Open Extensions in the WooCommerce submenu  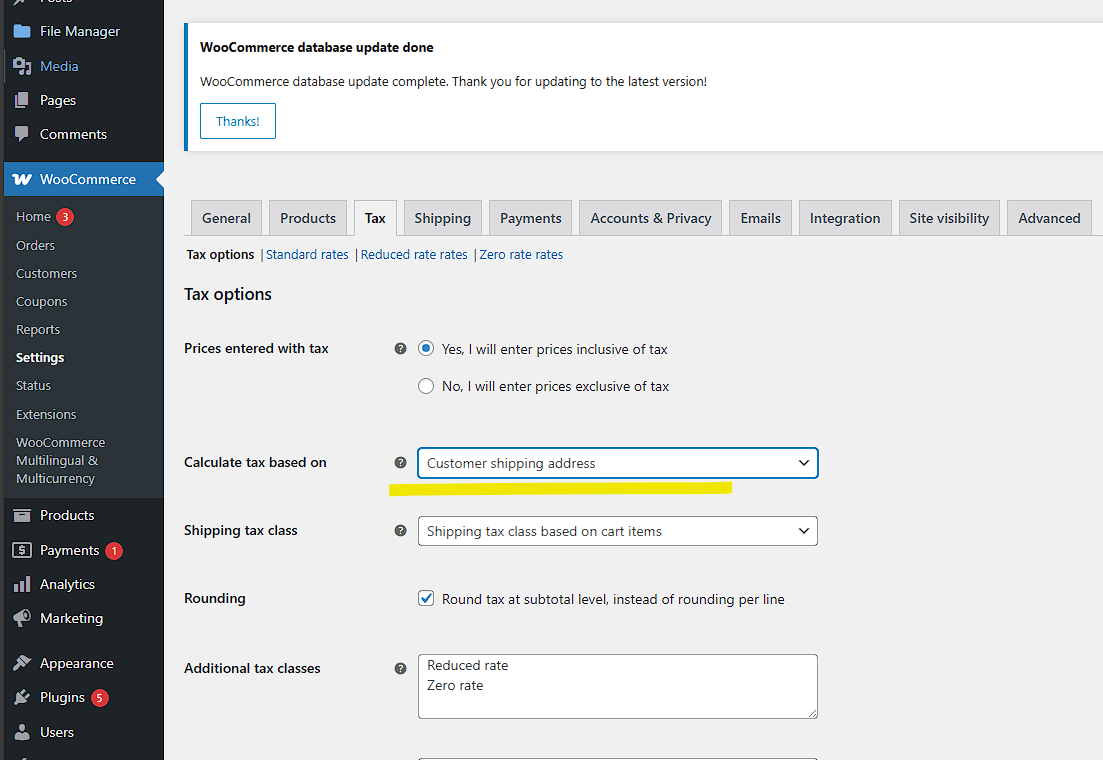coord(46,414)
